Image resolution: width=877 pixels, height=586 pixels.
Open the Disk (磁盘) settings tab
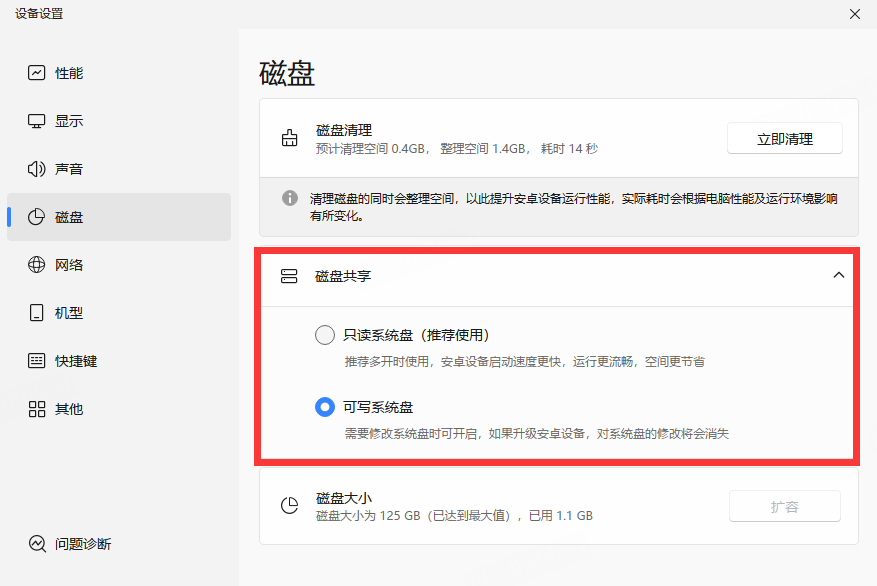pyautogui.click(x=68, y=217)
